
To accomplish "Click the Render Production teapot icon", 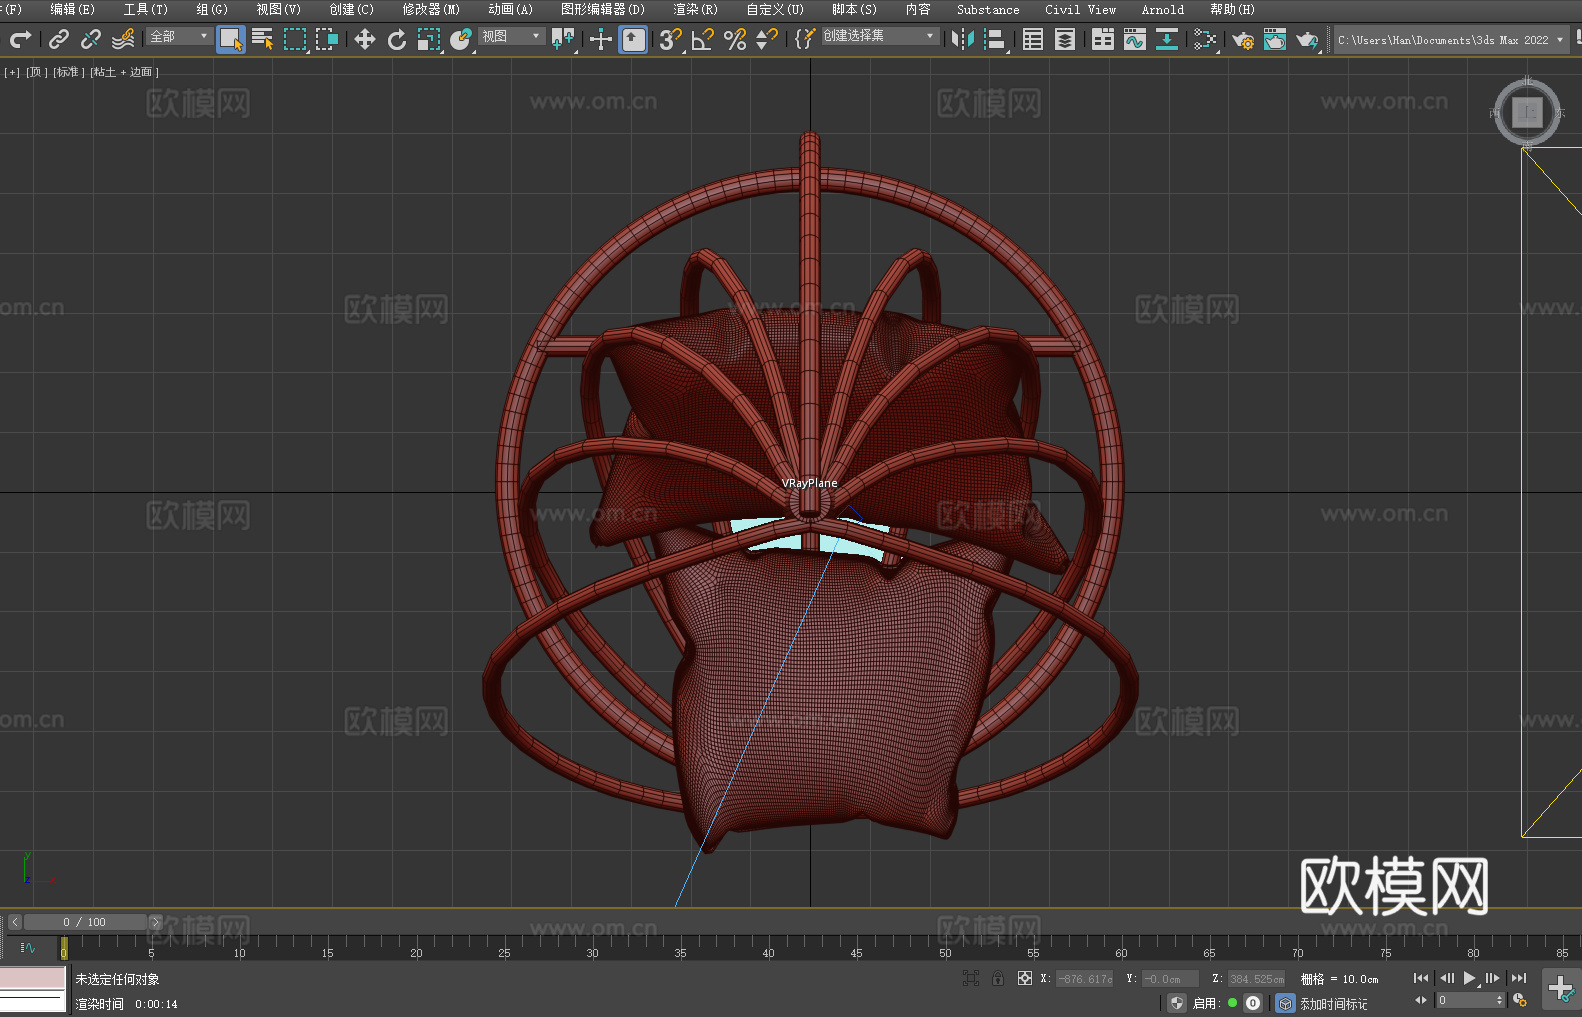I will [x=1307, y=39].
